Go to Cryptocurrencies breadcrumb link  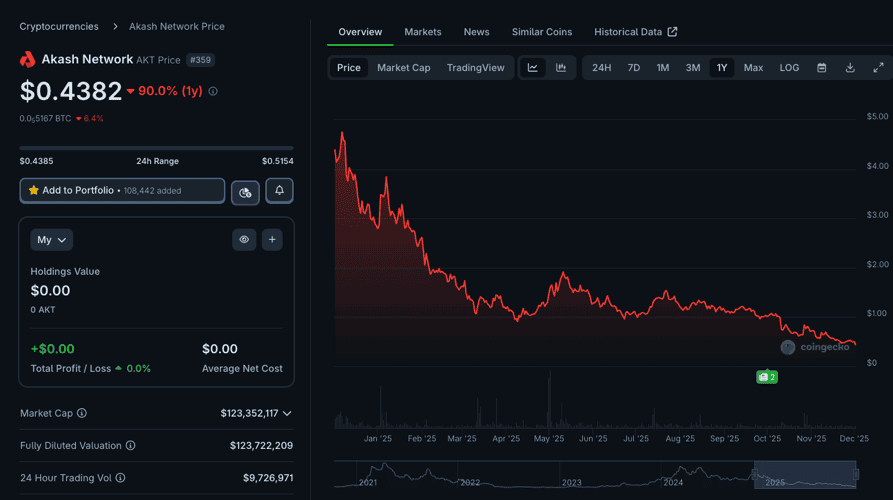pyautogui.click(x=59, y=26)
